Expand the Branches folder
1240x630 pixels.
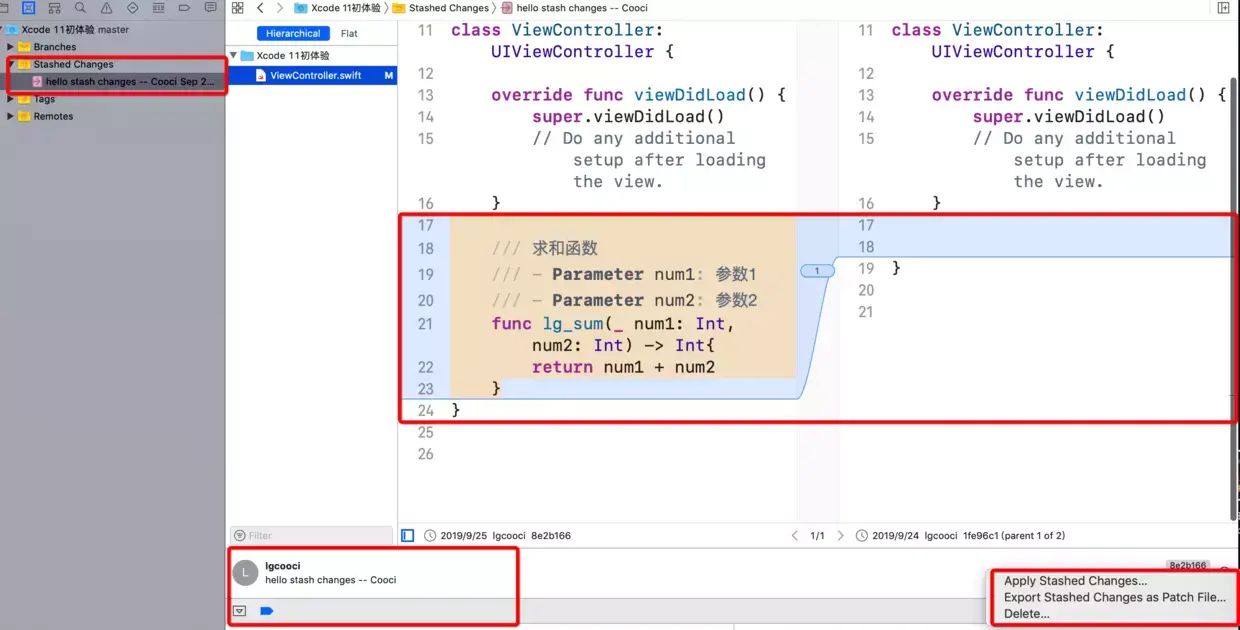point(11,47)
